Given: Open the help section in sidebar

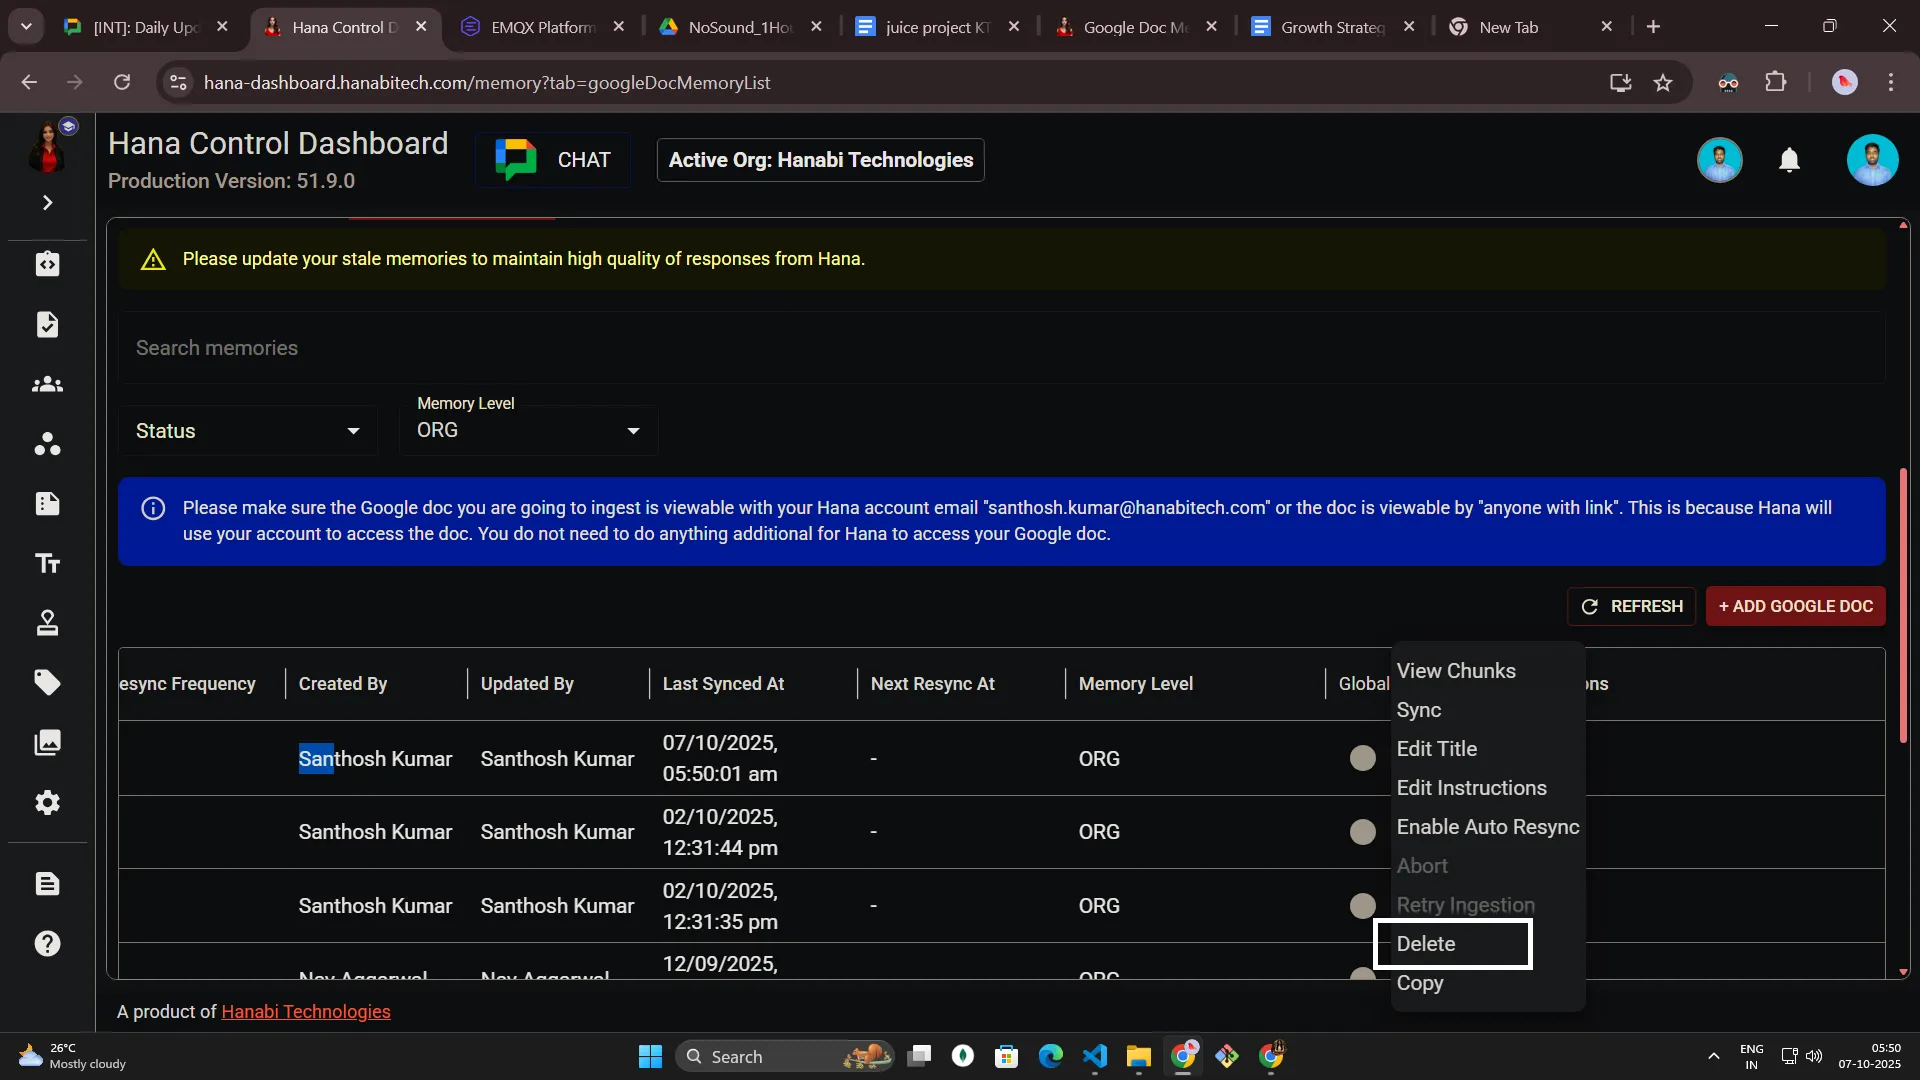Looking at the screenshot, I should click(x=47, y=943).
